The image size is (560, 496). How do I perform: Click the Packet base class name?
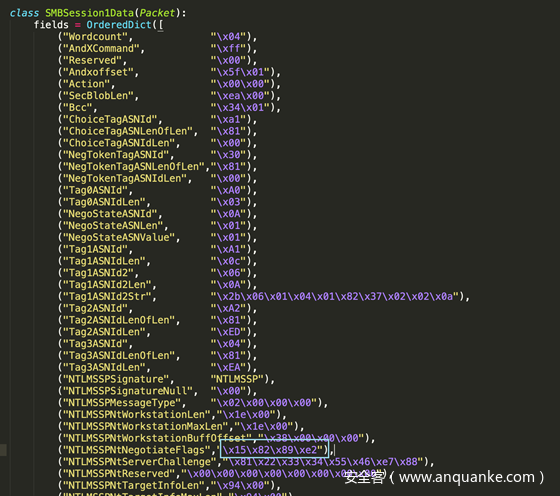(x=157, y=13)
